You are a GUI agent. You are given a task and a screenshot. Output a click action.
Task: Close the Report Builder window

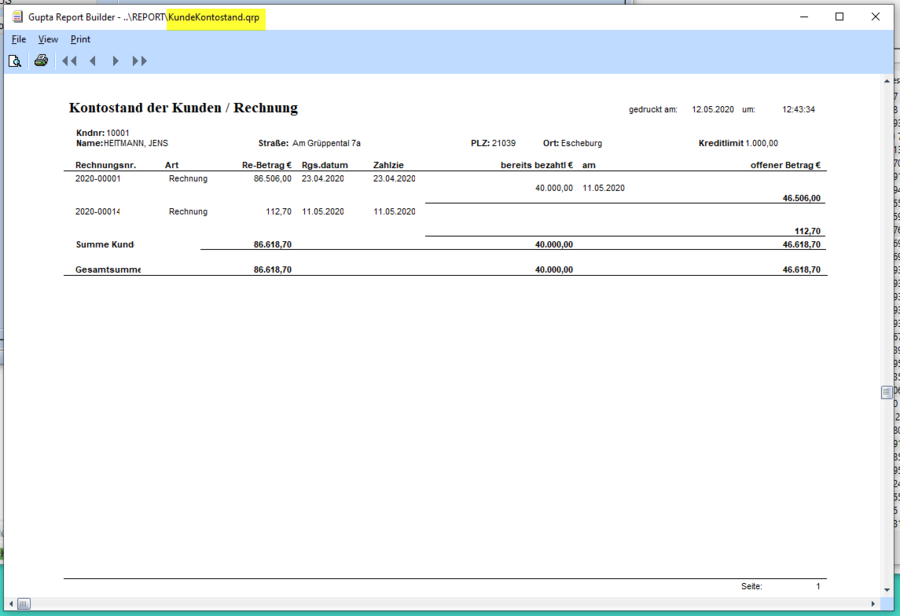tap(876, 17)
